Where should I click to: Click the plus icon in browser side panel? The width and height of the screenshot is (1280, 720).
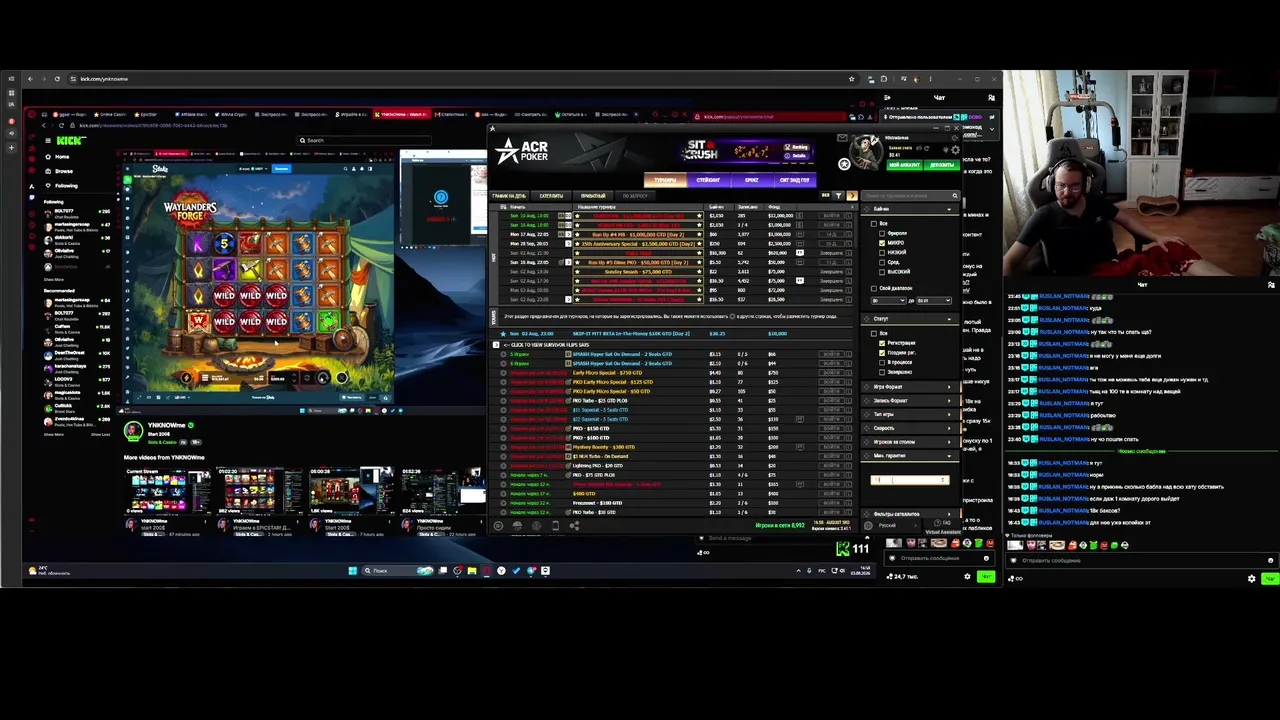pyautogui.click(x=11, y=148)
